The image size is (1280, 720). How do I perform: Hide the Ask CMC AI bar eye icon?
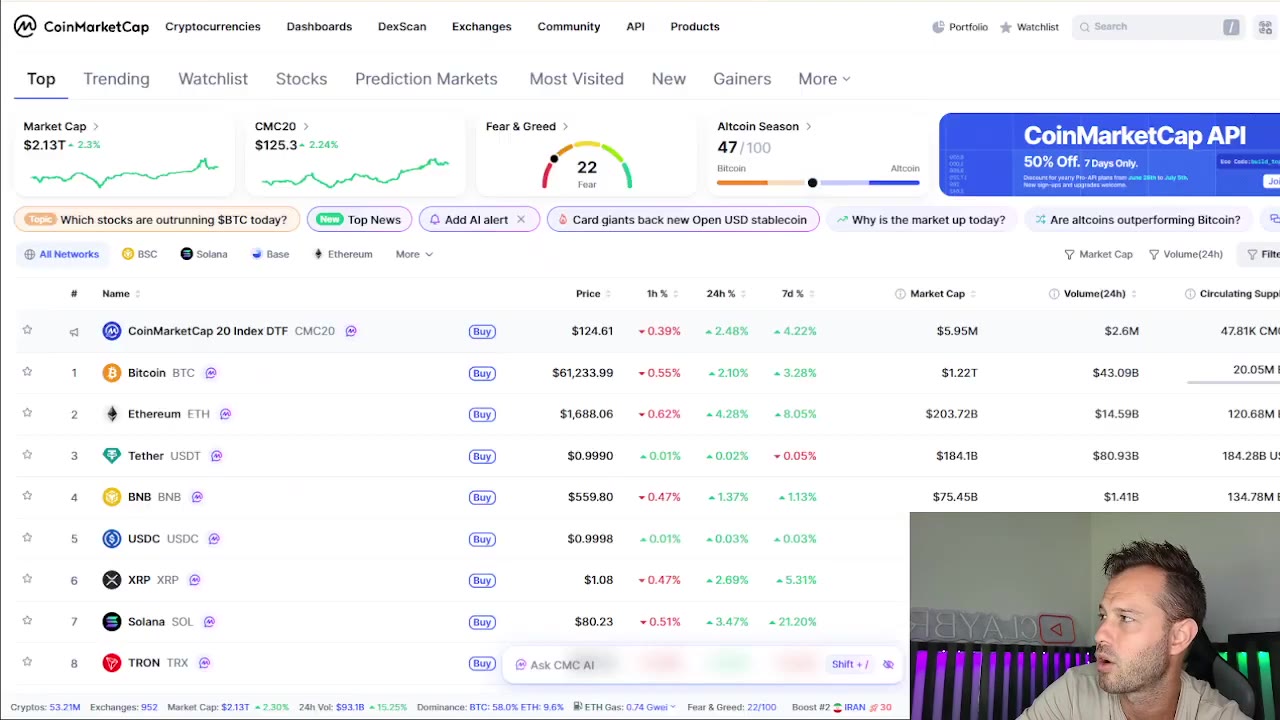click(x=888, y=665)
